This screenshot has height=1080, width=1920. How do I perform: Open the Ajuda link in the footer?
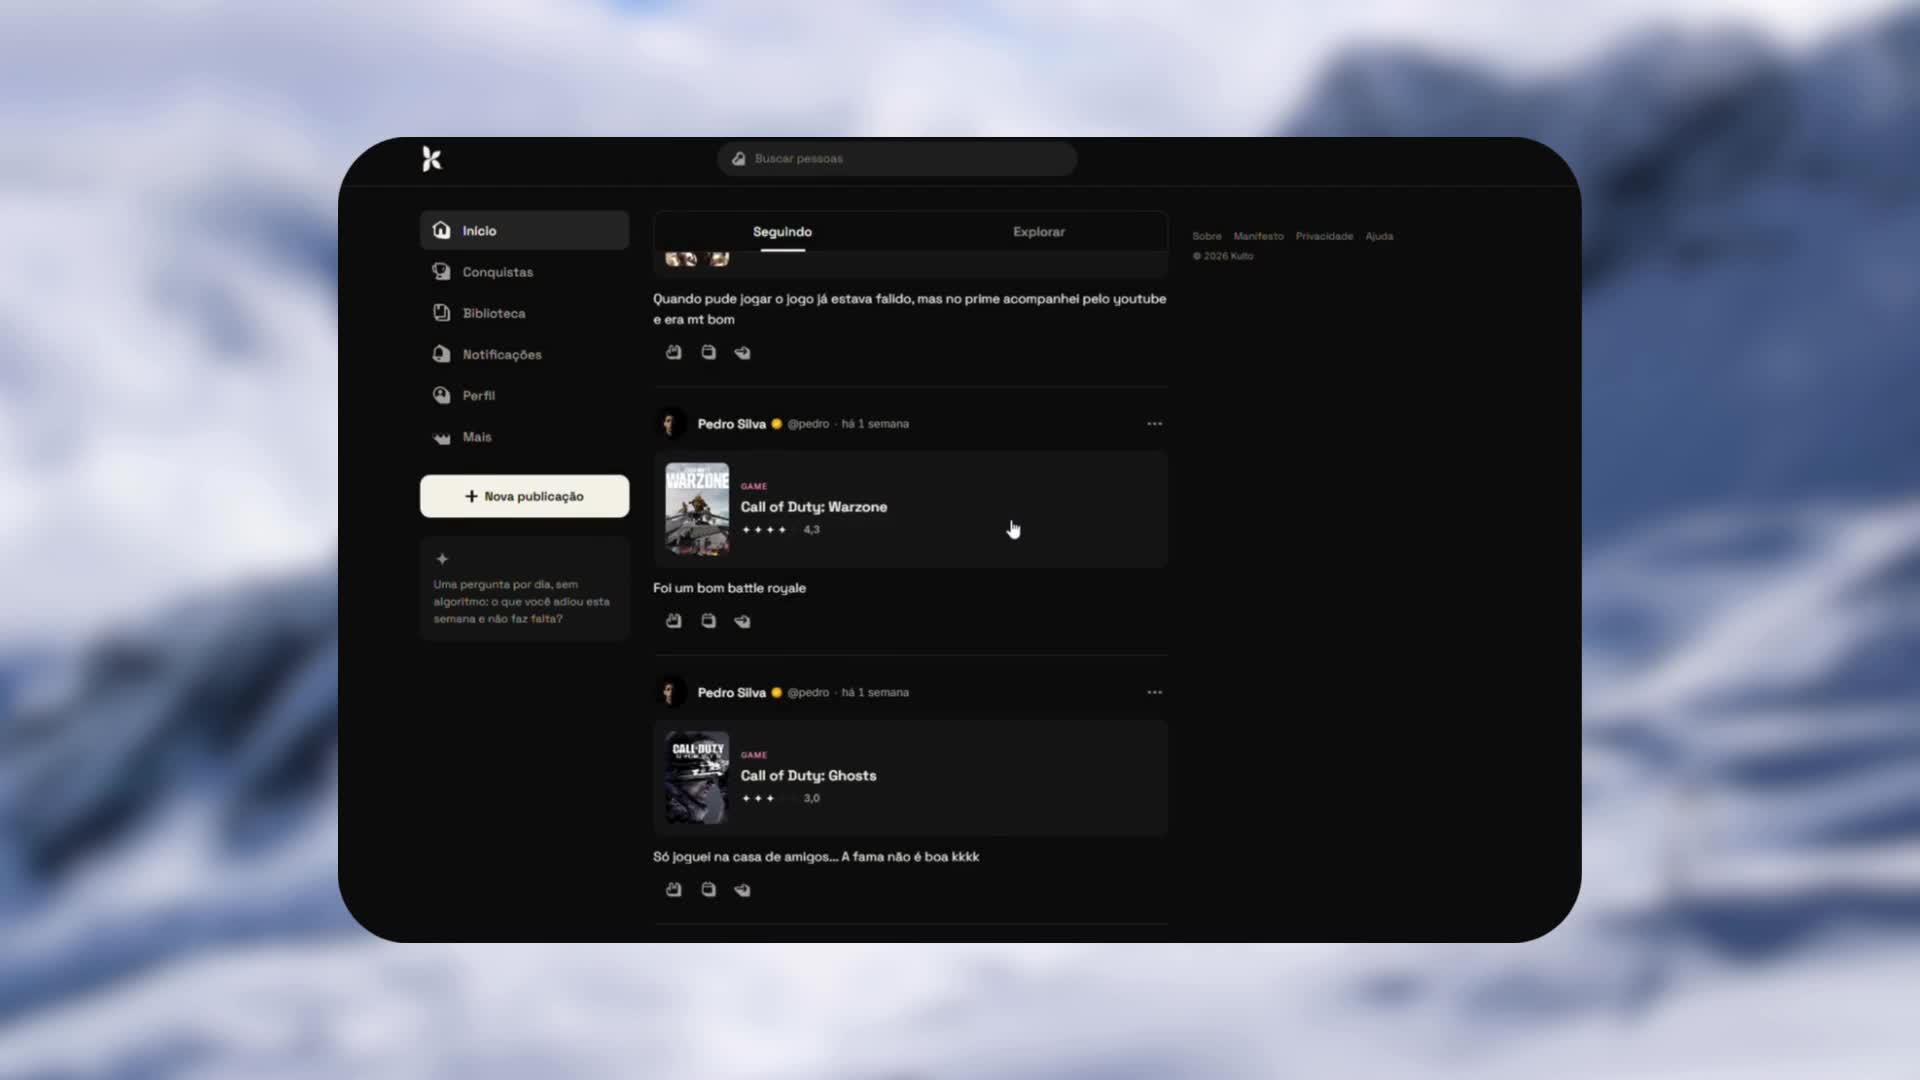coord(1379,236)
